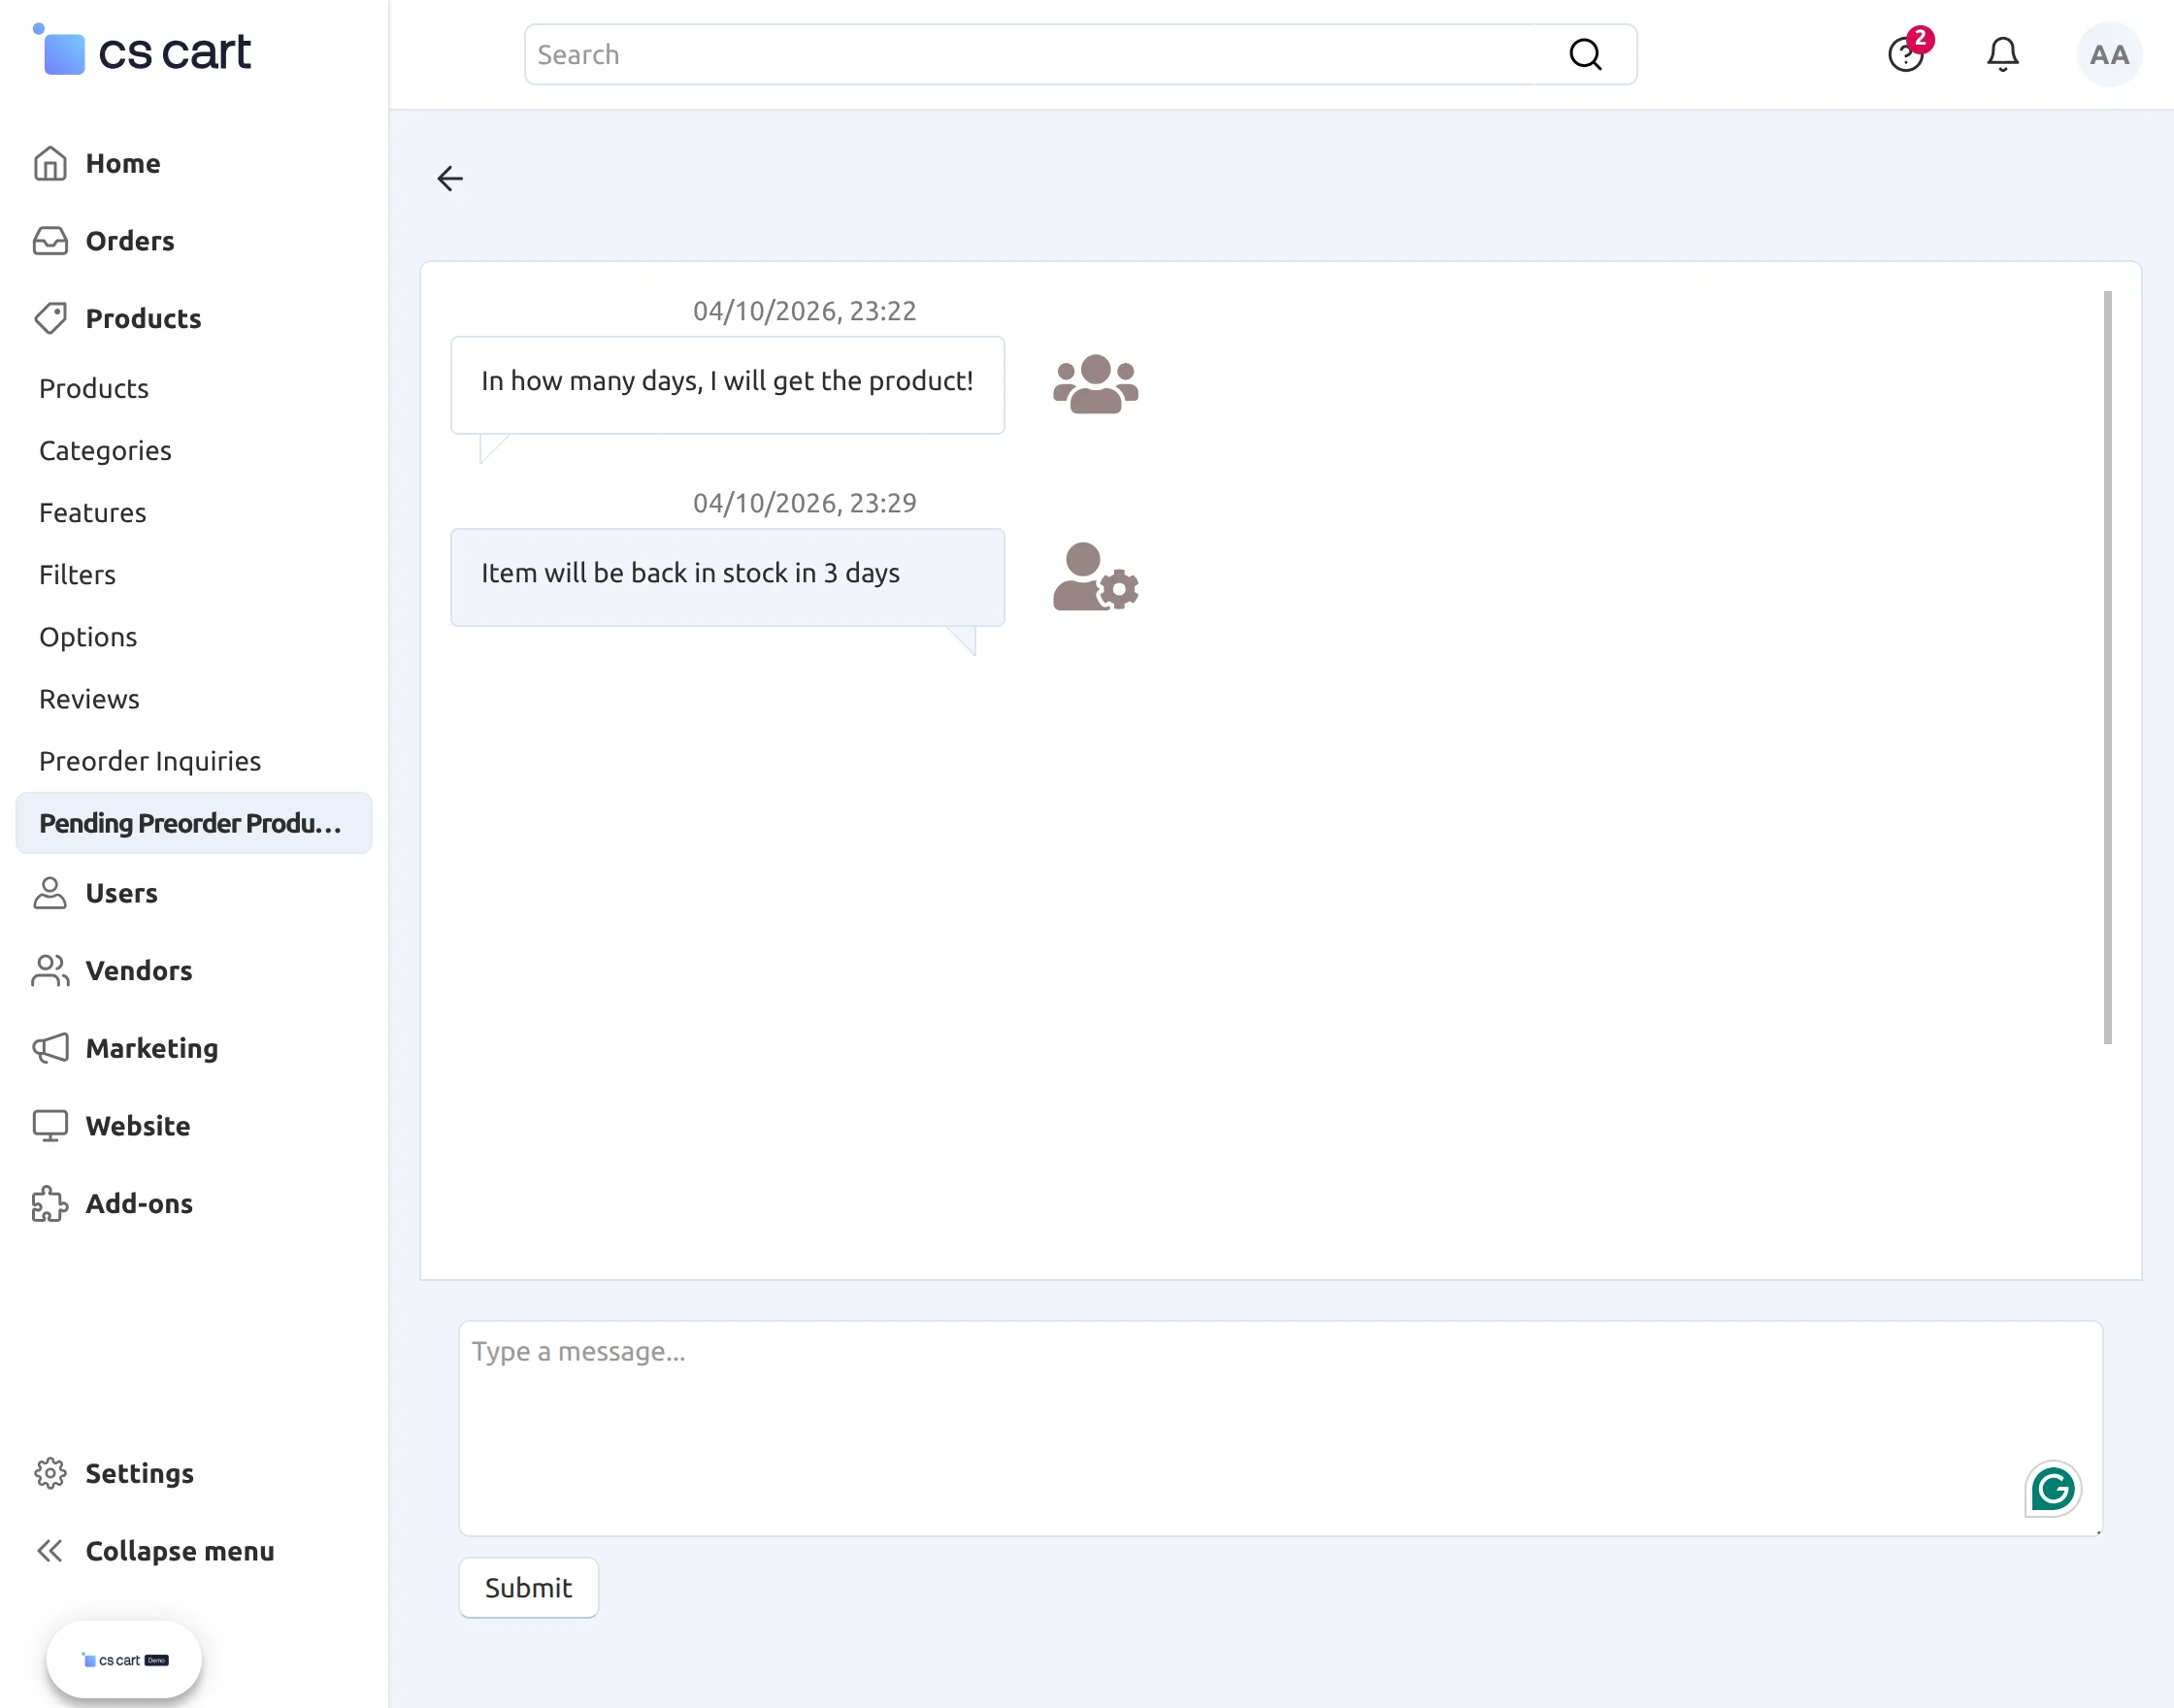Navigate to the Reviews section

pos(89,698)
